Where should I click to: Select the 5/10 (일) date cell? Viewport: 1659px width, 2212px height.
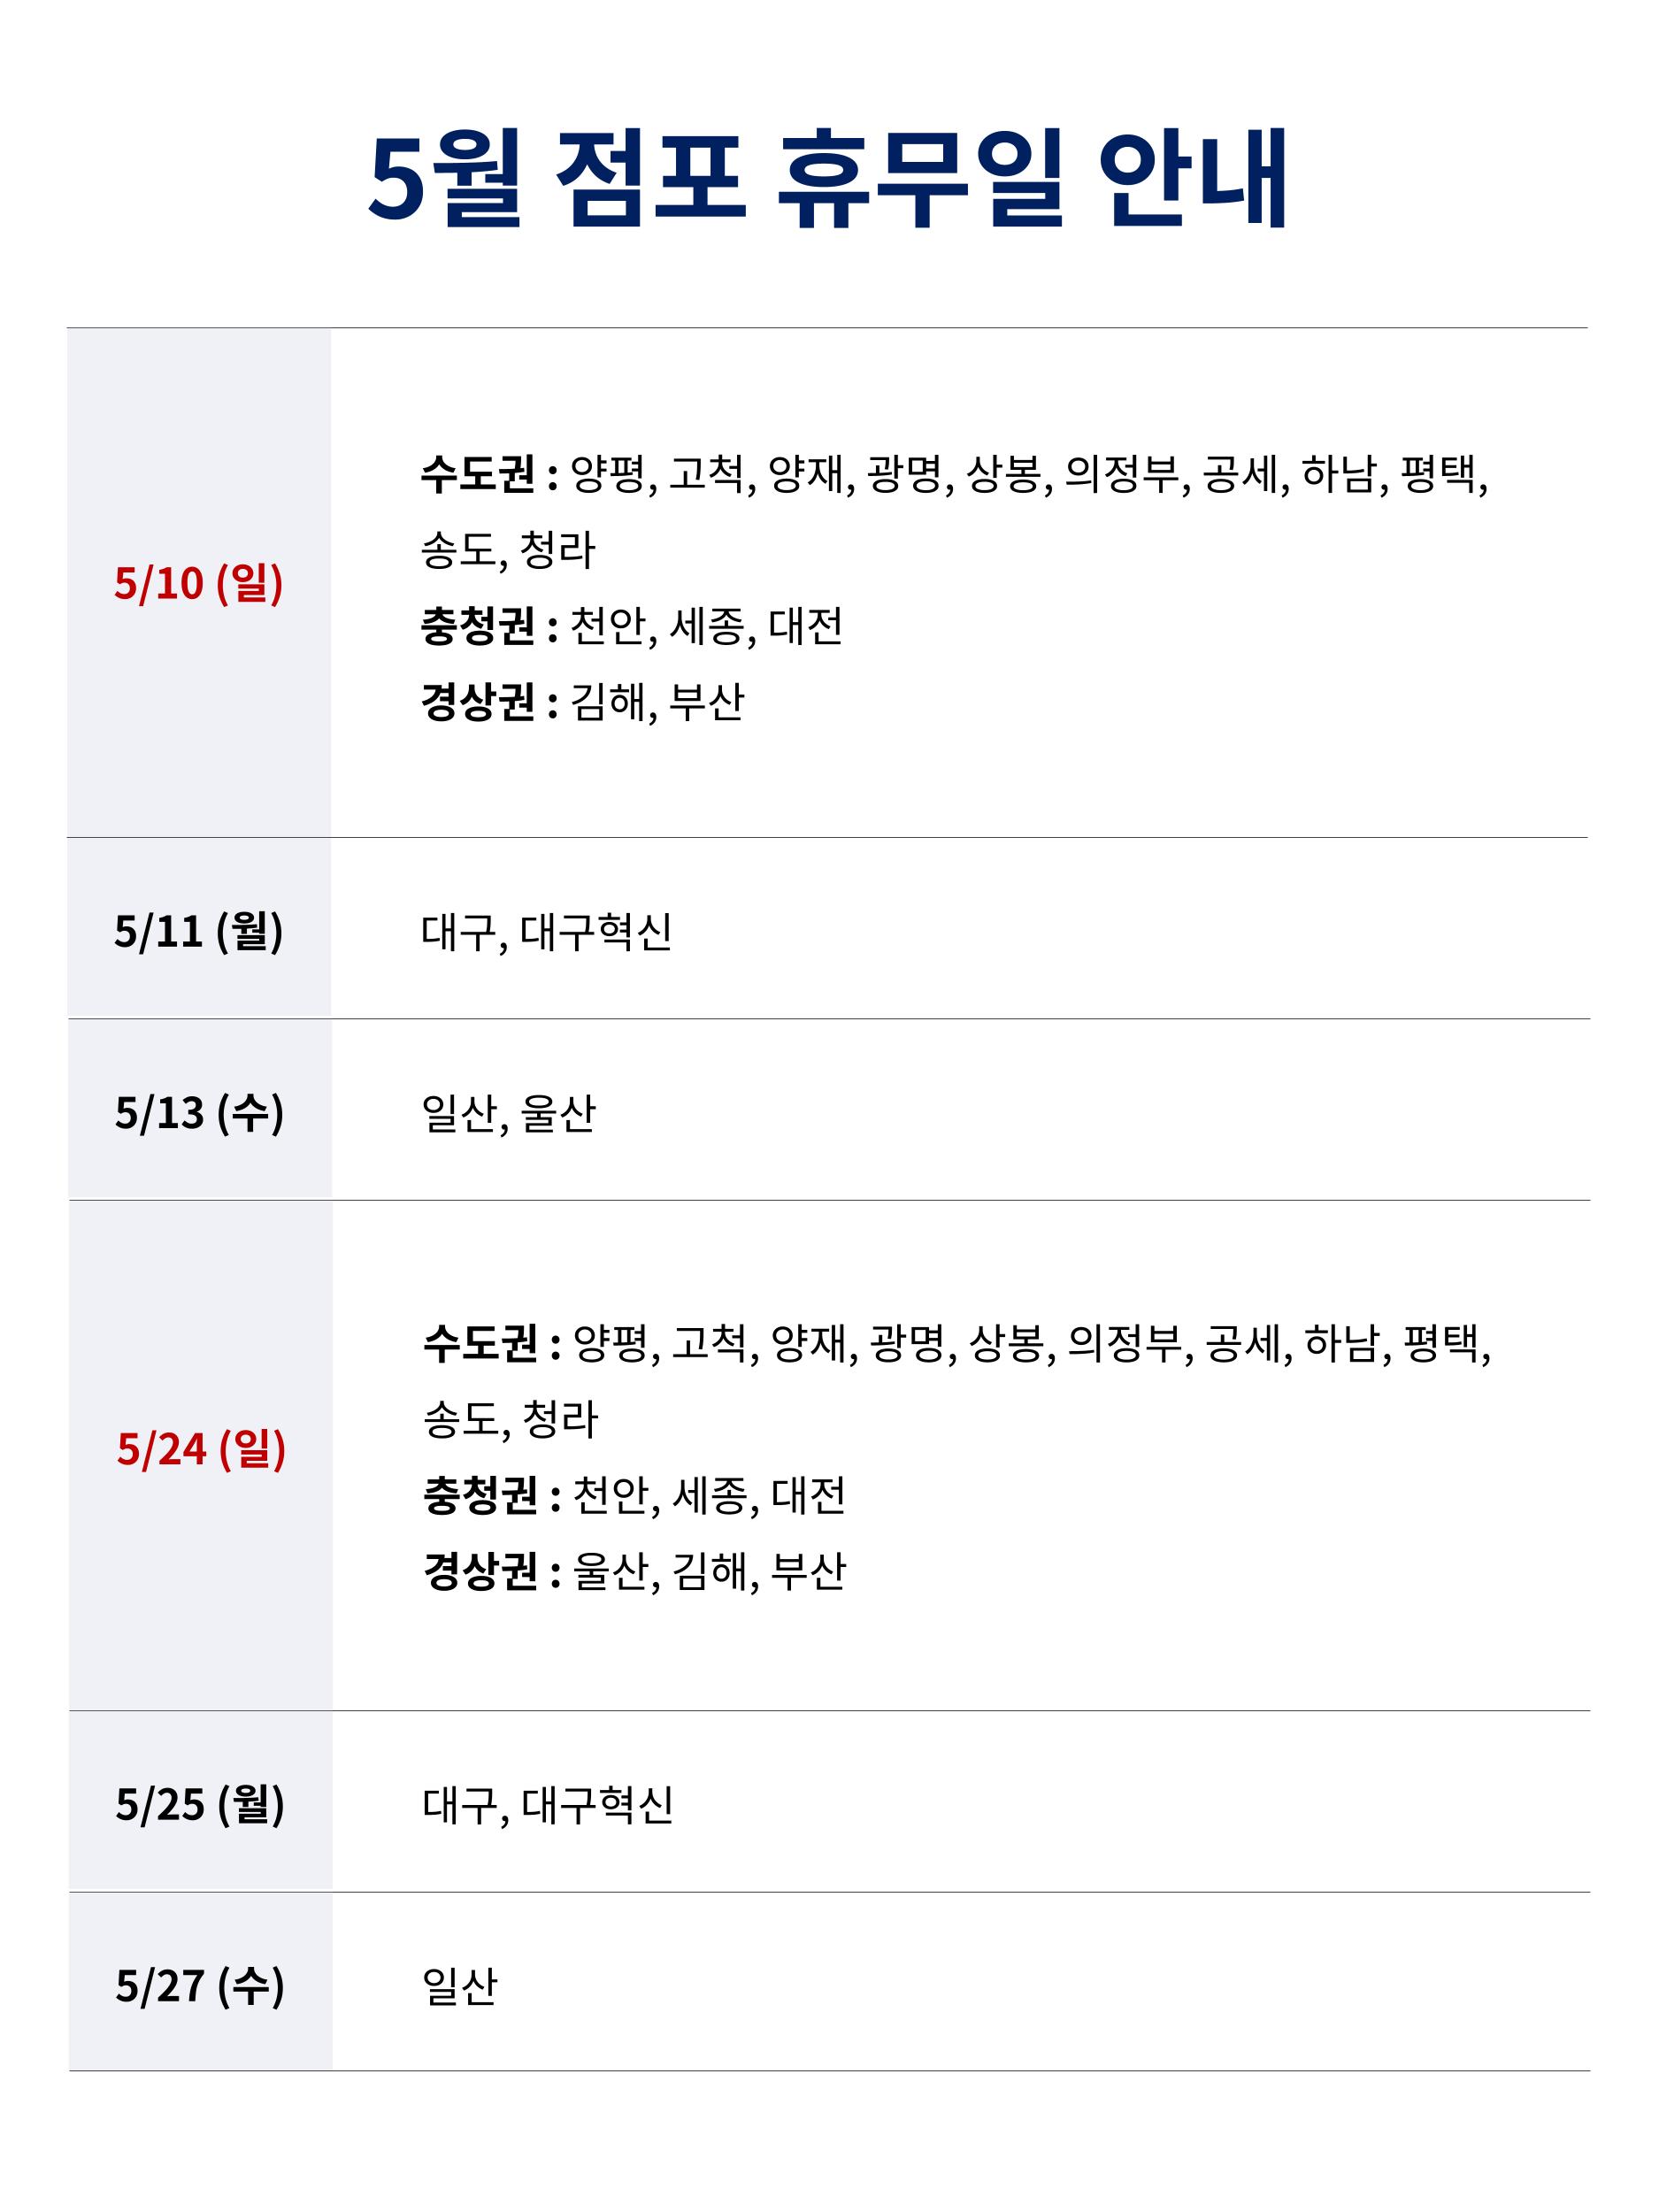pyautogui.click(x=198, y=583)
